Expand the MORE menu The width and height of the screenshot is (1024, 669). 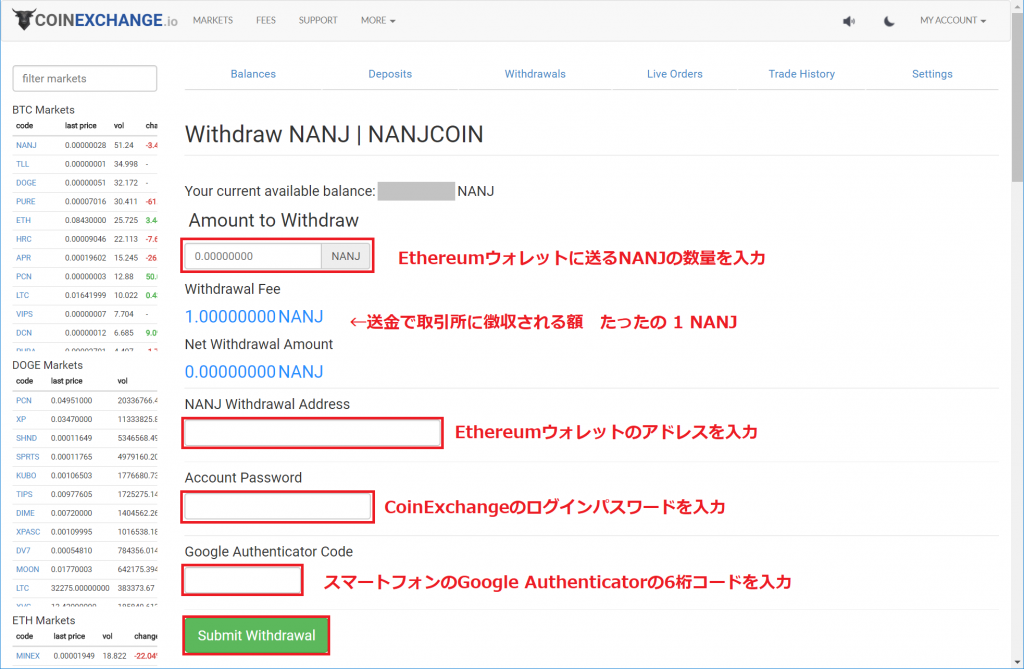pyautogui.click(x=378, y=20)
